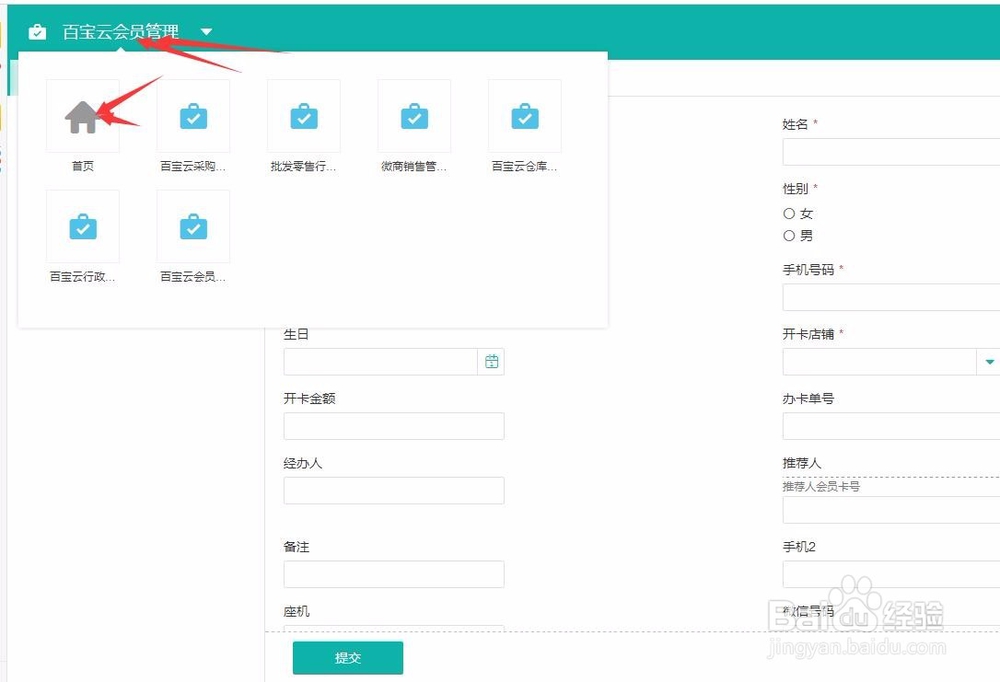Screen dimensions: 1000x682
Task: Focus the 推荐人会员卡号 input field
Action: [891, 510]
